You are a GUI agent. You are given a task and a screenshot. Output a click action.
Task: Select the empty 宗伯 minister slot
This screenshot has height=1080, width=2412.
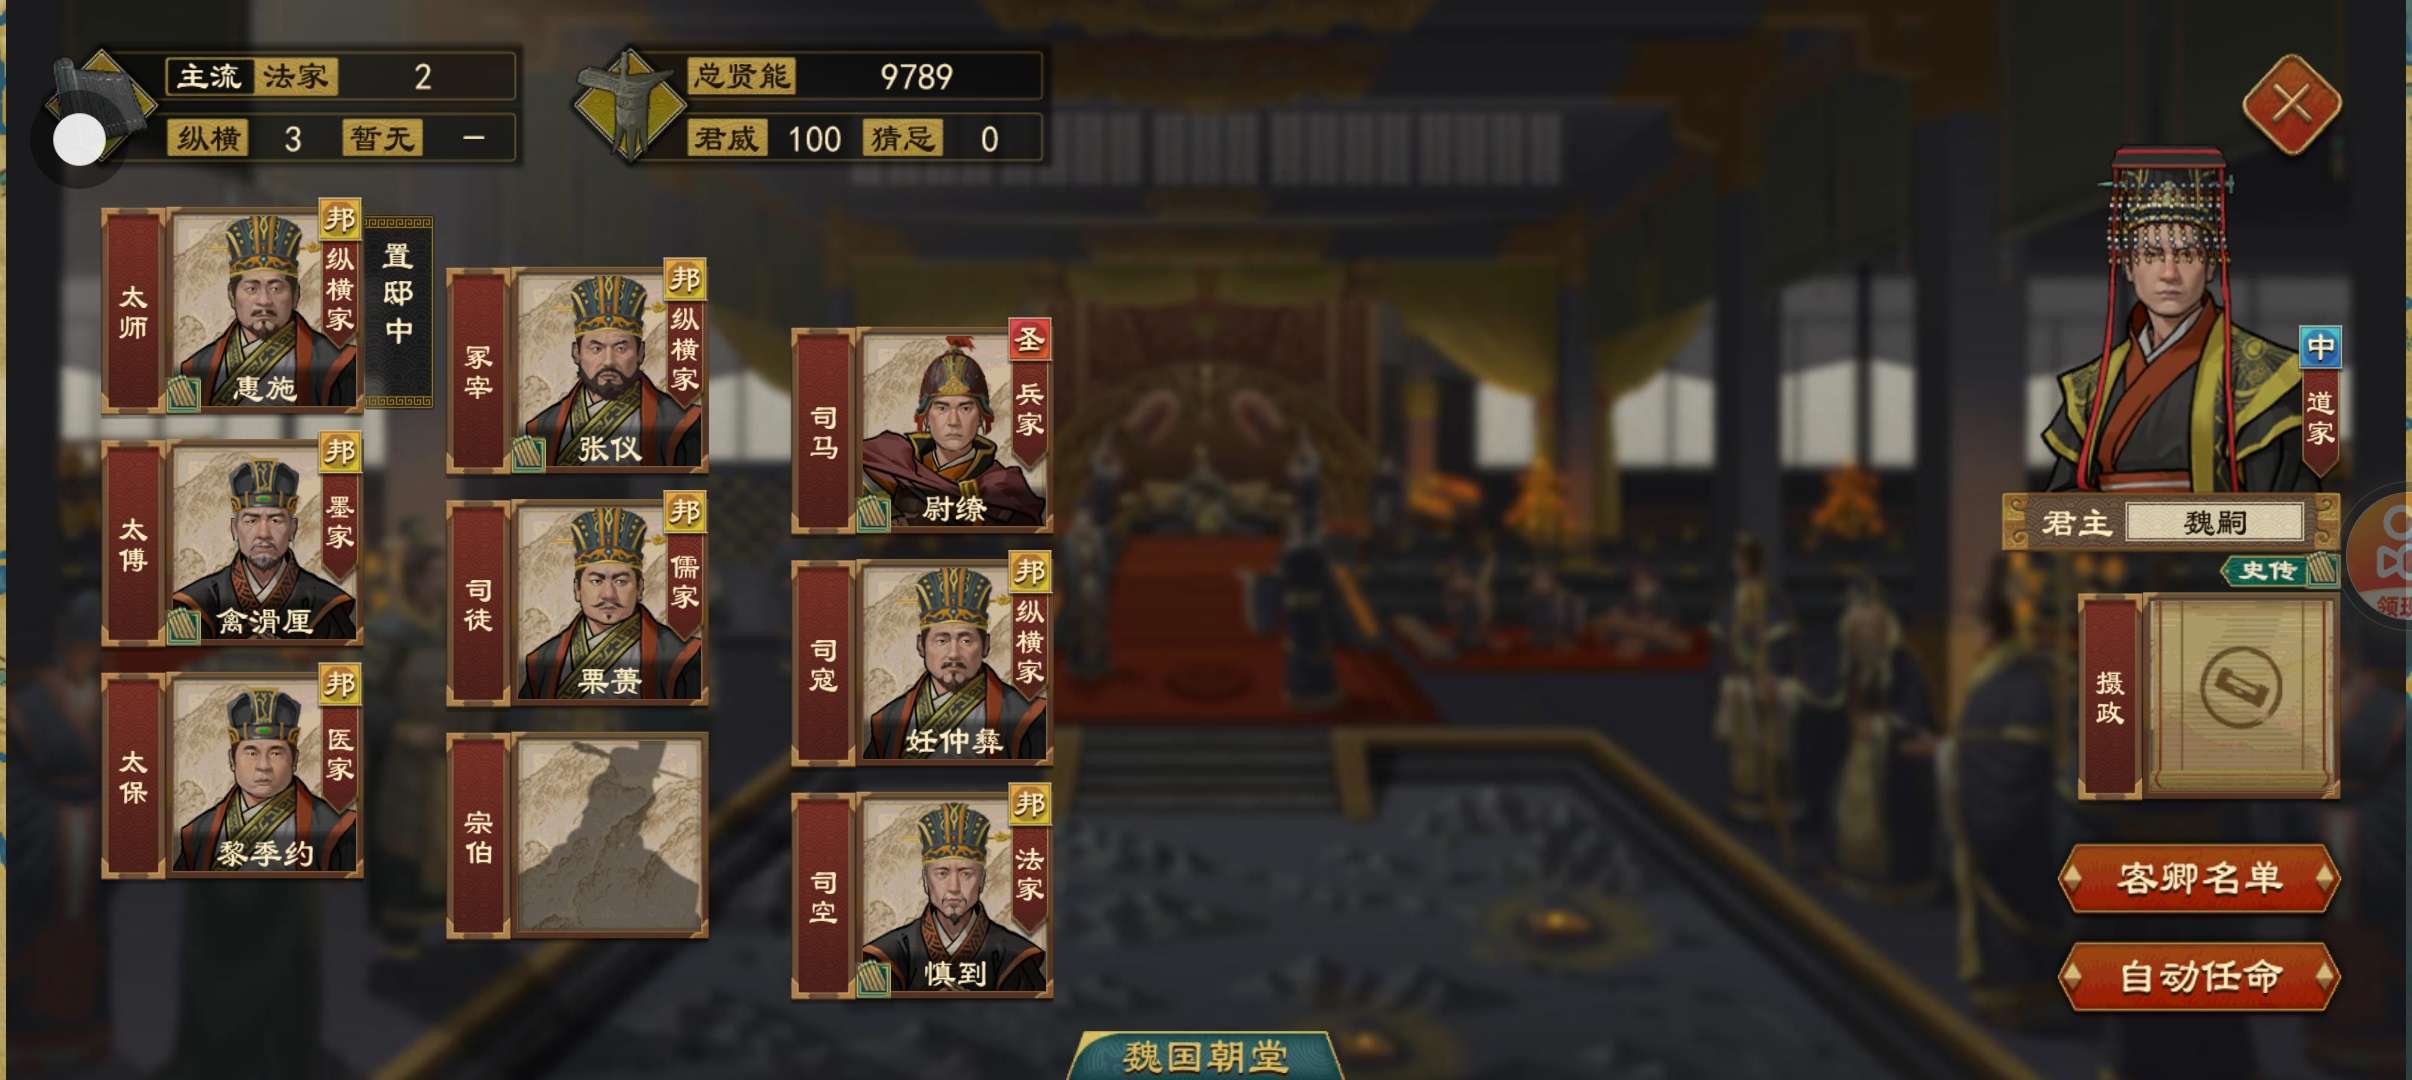pyautogui.click(x=609, y=836)
